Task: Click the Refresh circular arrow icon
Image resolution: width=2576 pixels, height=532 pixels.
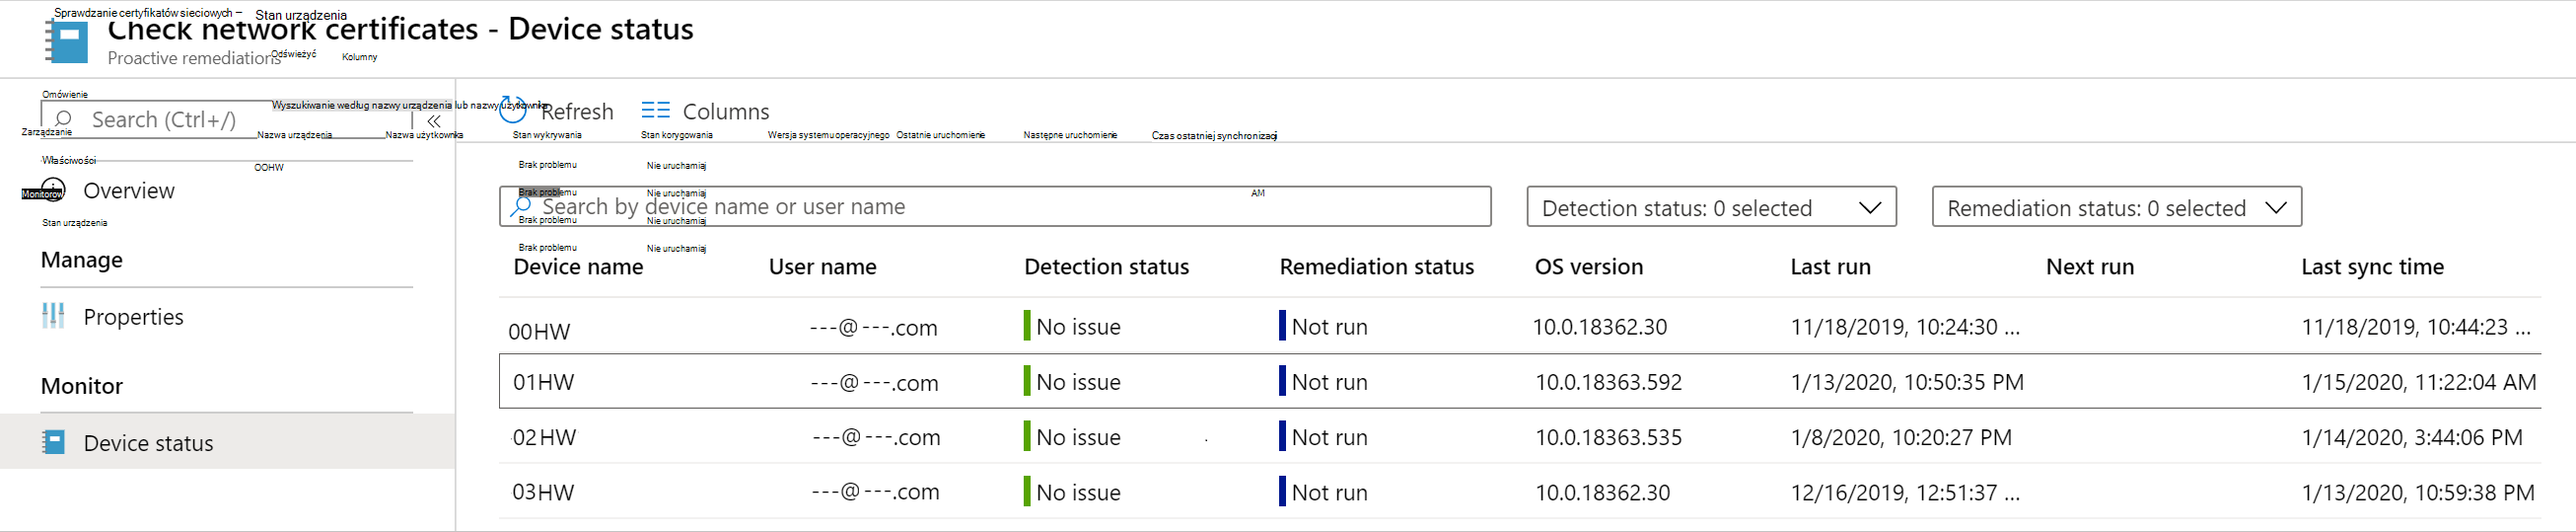Action: (x=513, y=110)
